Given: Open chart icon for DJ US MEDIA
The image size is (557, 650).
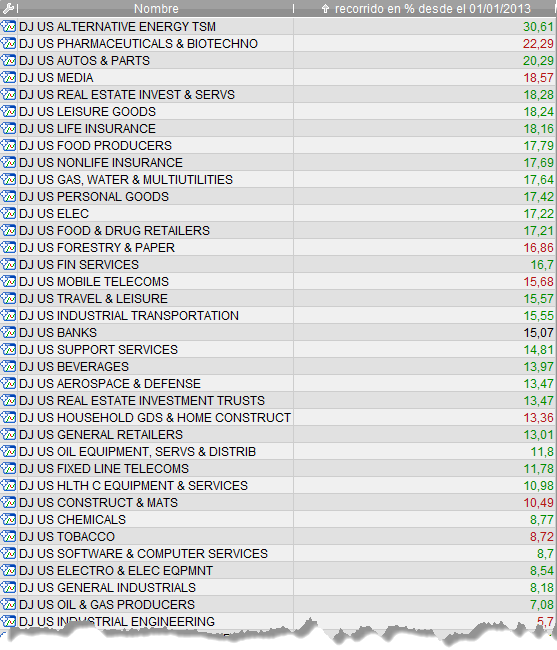Looking at the screenshot, I should [x=8, y=78].
